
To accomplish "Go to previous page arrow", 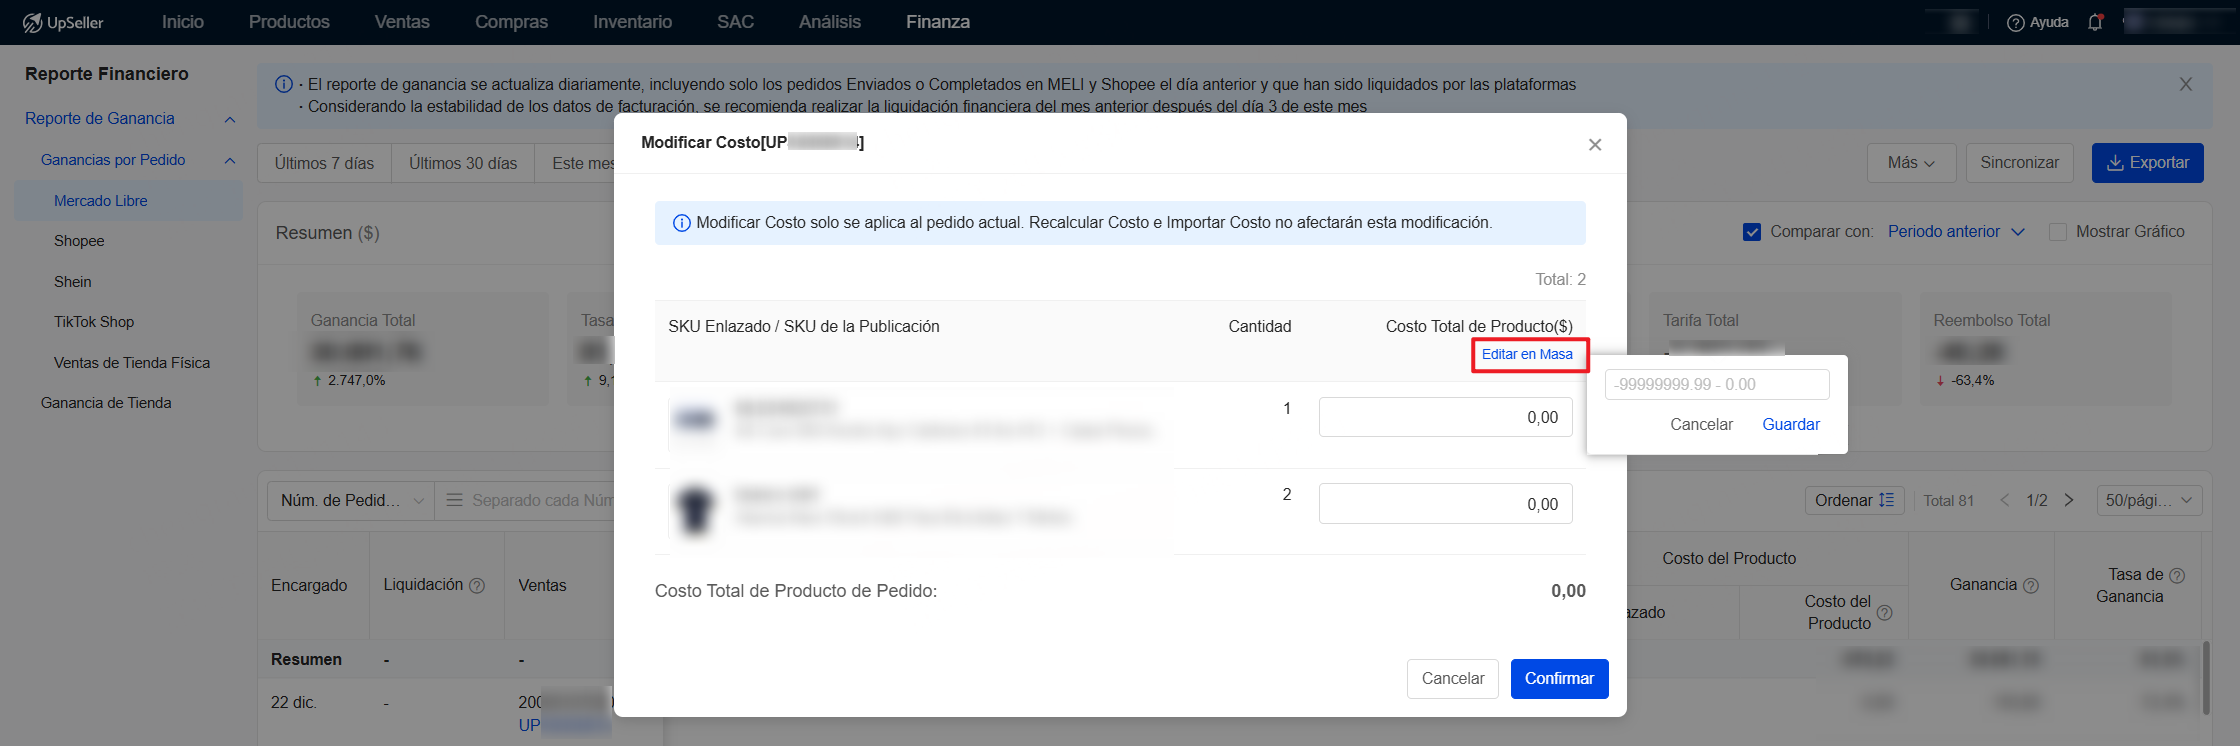I will pyautogui.click(x=2004, y=500).
